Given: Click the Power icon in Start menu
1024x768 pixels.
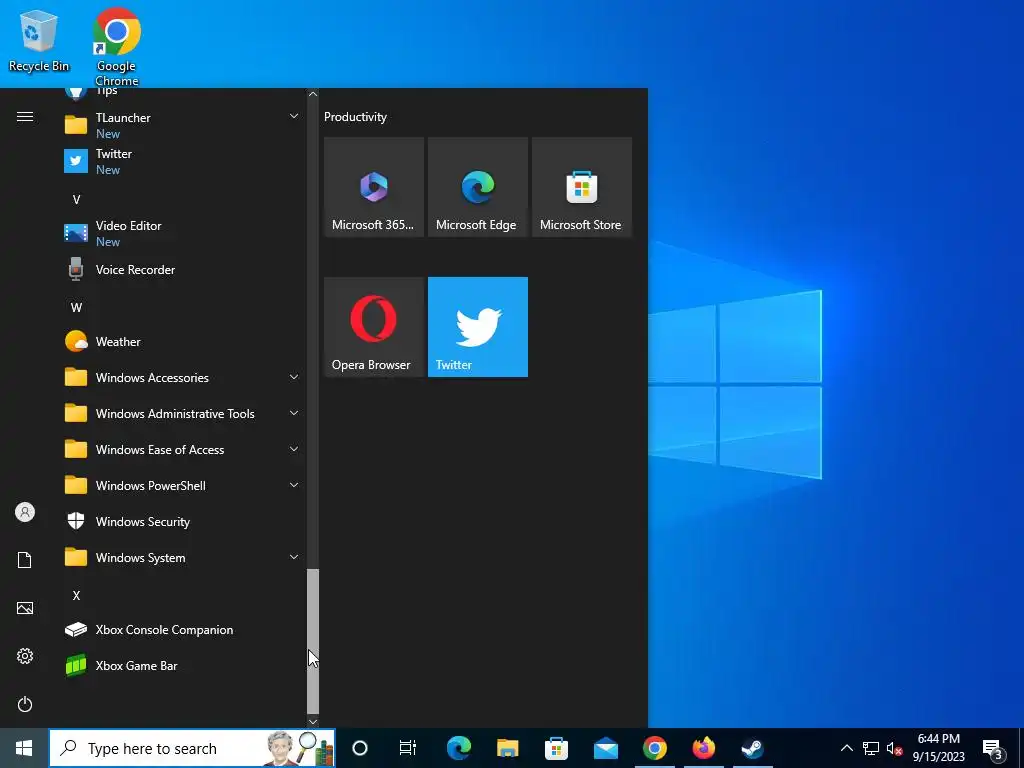Looking at the screenshot, I should coord(25,704).
